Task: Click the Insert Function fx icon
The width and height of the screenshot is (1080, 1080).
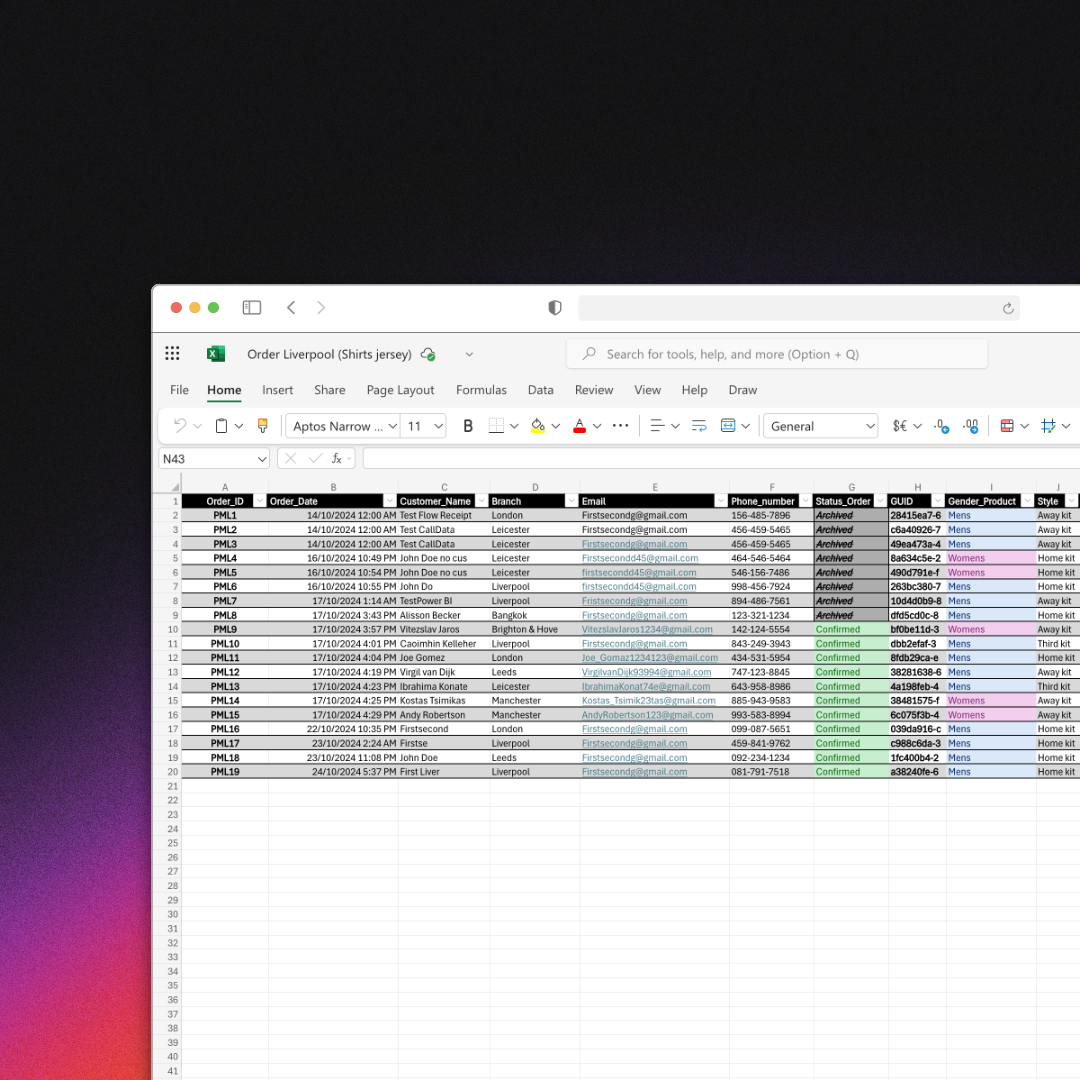Action: point(337,459)
